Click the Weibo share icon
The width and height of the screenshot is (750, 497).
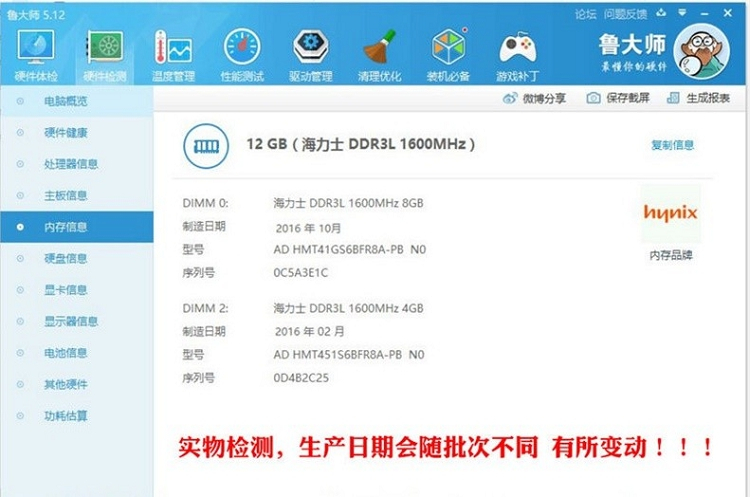(x=510, y=99)
